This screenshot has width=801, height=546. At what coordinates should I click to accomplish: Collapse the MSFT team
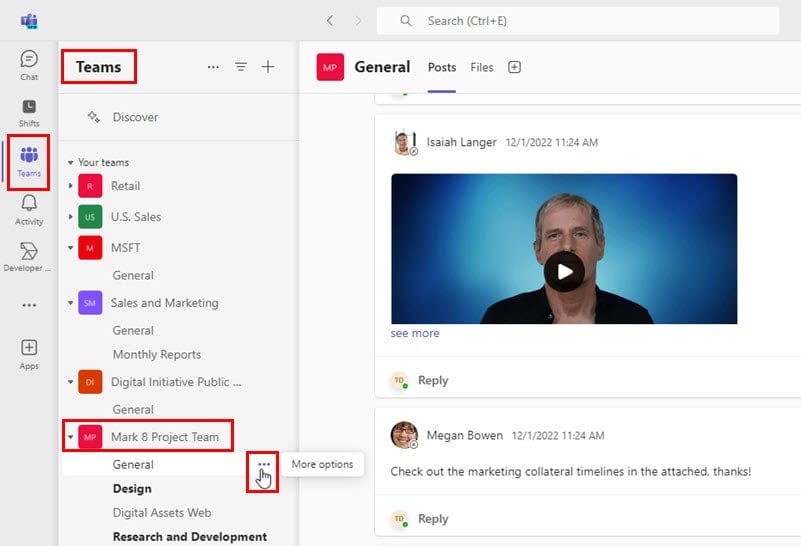click(x=70, y=248)
